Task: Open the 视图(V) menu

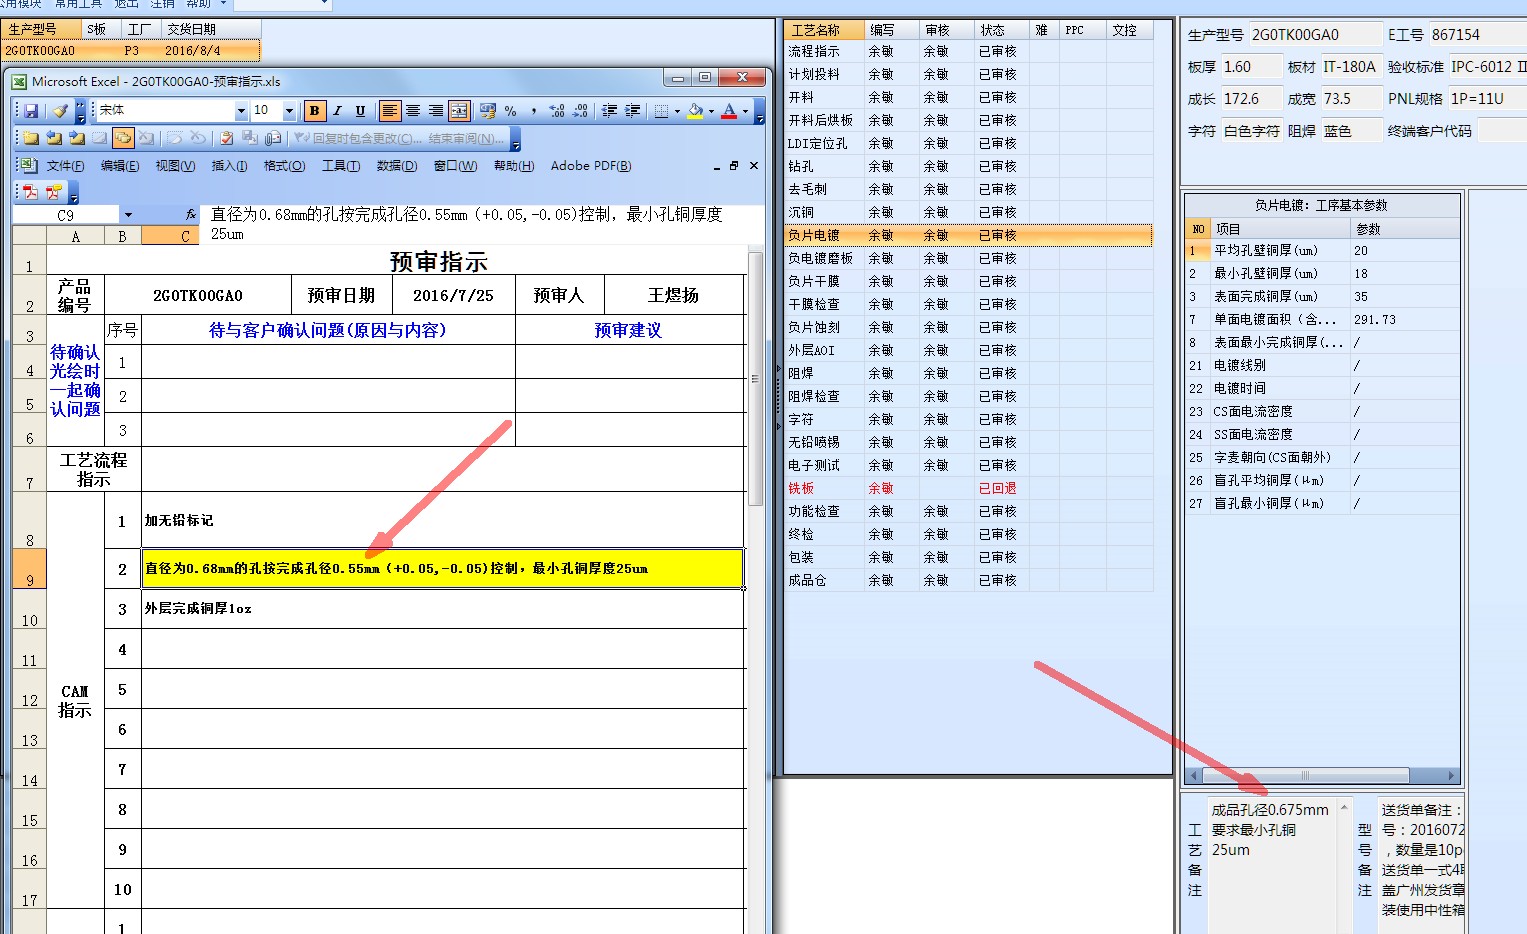Action: [x=175, y=166]
